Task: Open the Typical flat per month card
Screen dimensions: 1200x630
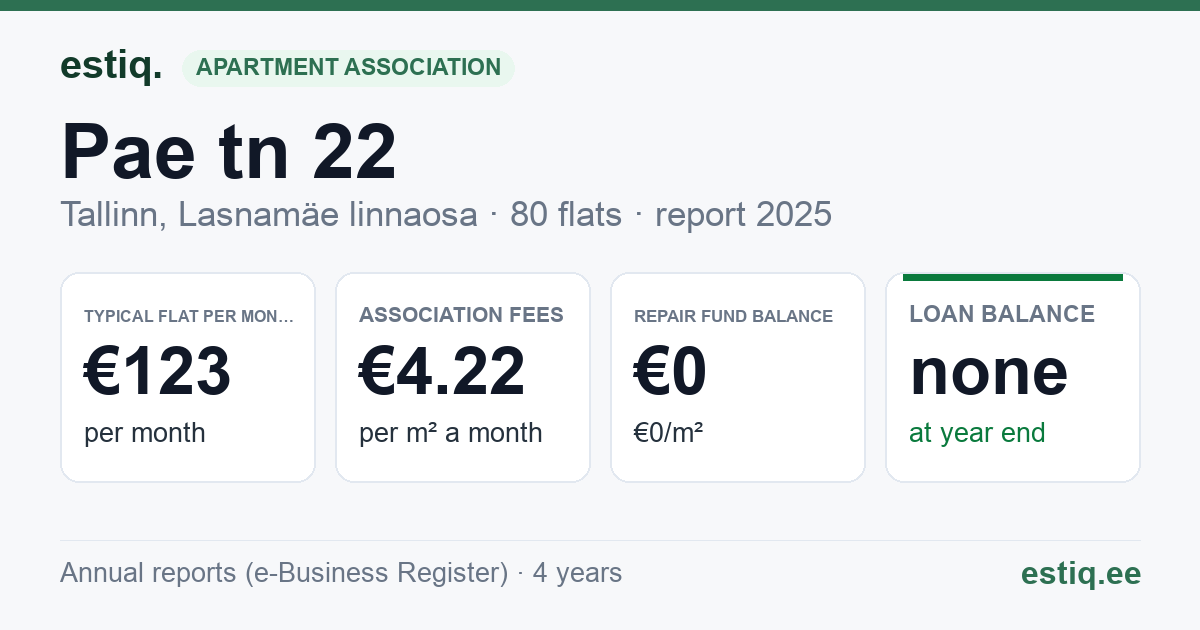Action: click(x=188, y=377)
